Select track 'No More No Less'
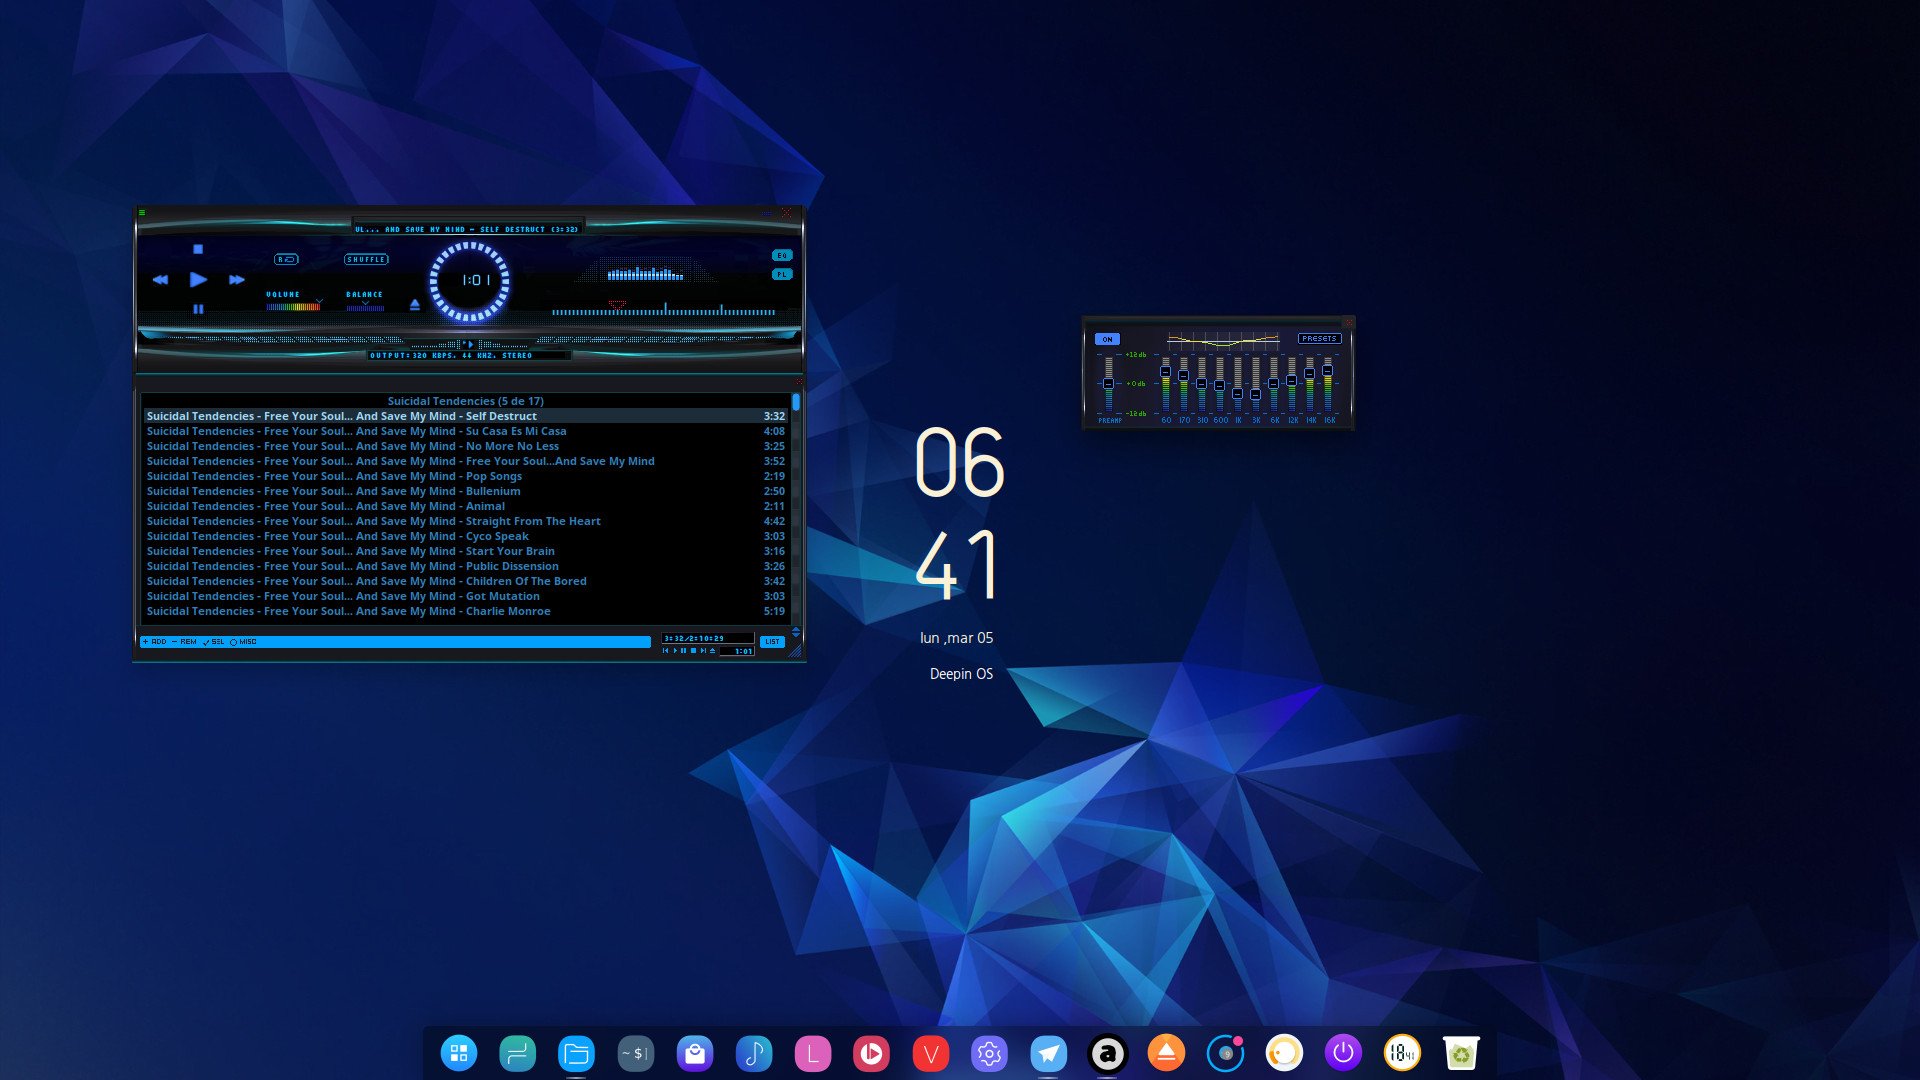The width and height of the screenshot is (1920, 1080). (x=466, y=447)
